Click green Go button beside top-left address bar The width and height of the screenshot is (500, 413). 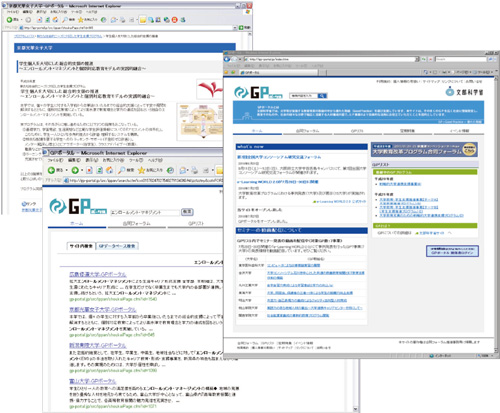[x=242, y=28]
